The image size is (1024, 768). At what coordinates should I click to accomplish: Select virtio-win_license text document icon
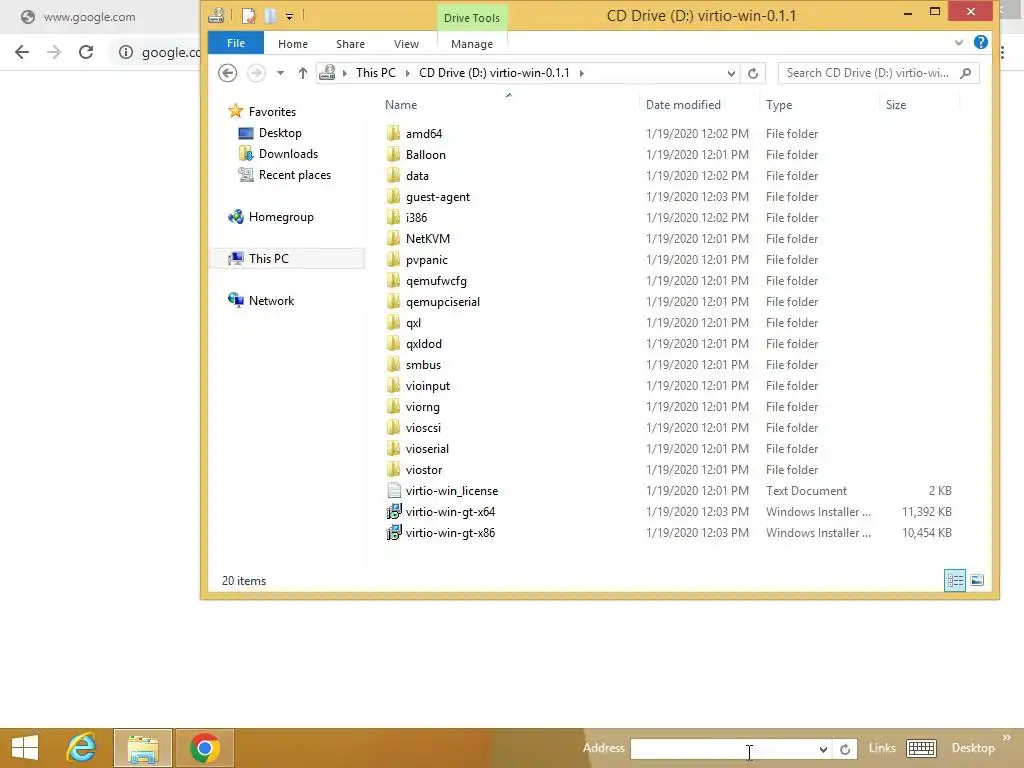pos(394,490)
